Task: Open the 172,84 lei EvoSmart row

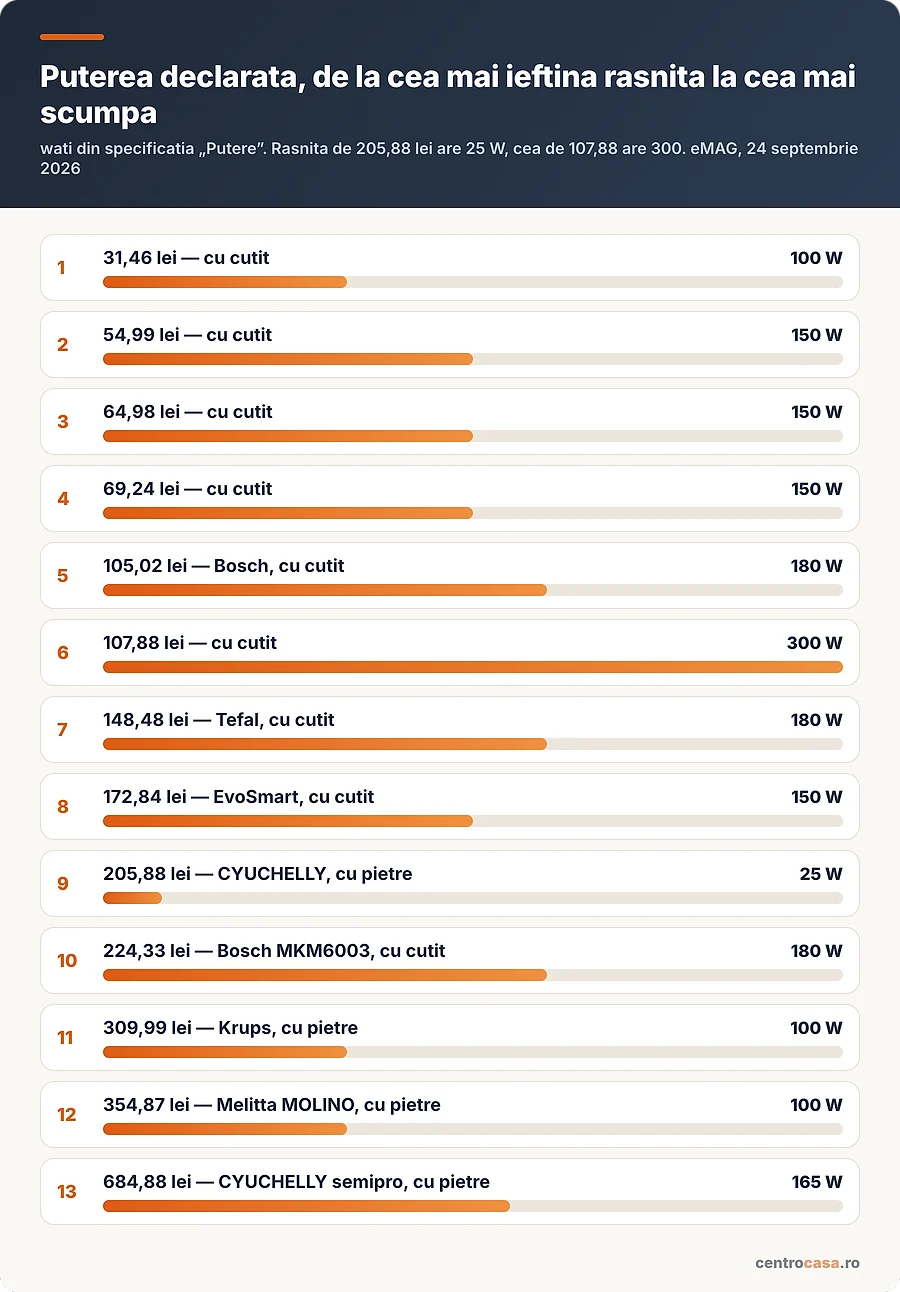Action: click(450, 806)
